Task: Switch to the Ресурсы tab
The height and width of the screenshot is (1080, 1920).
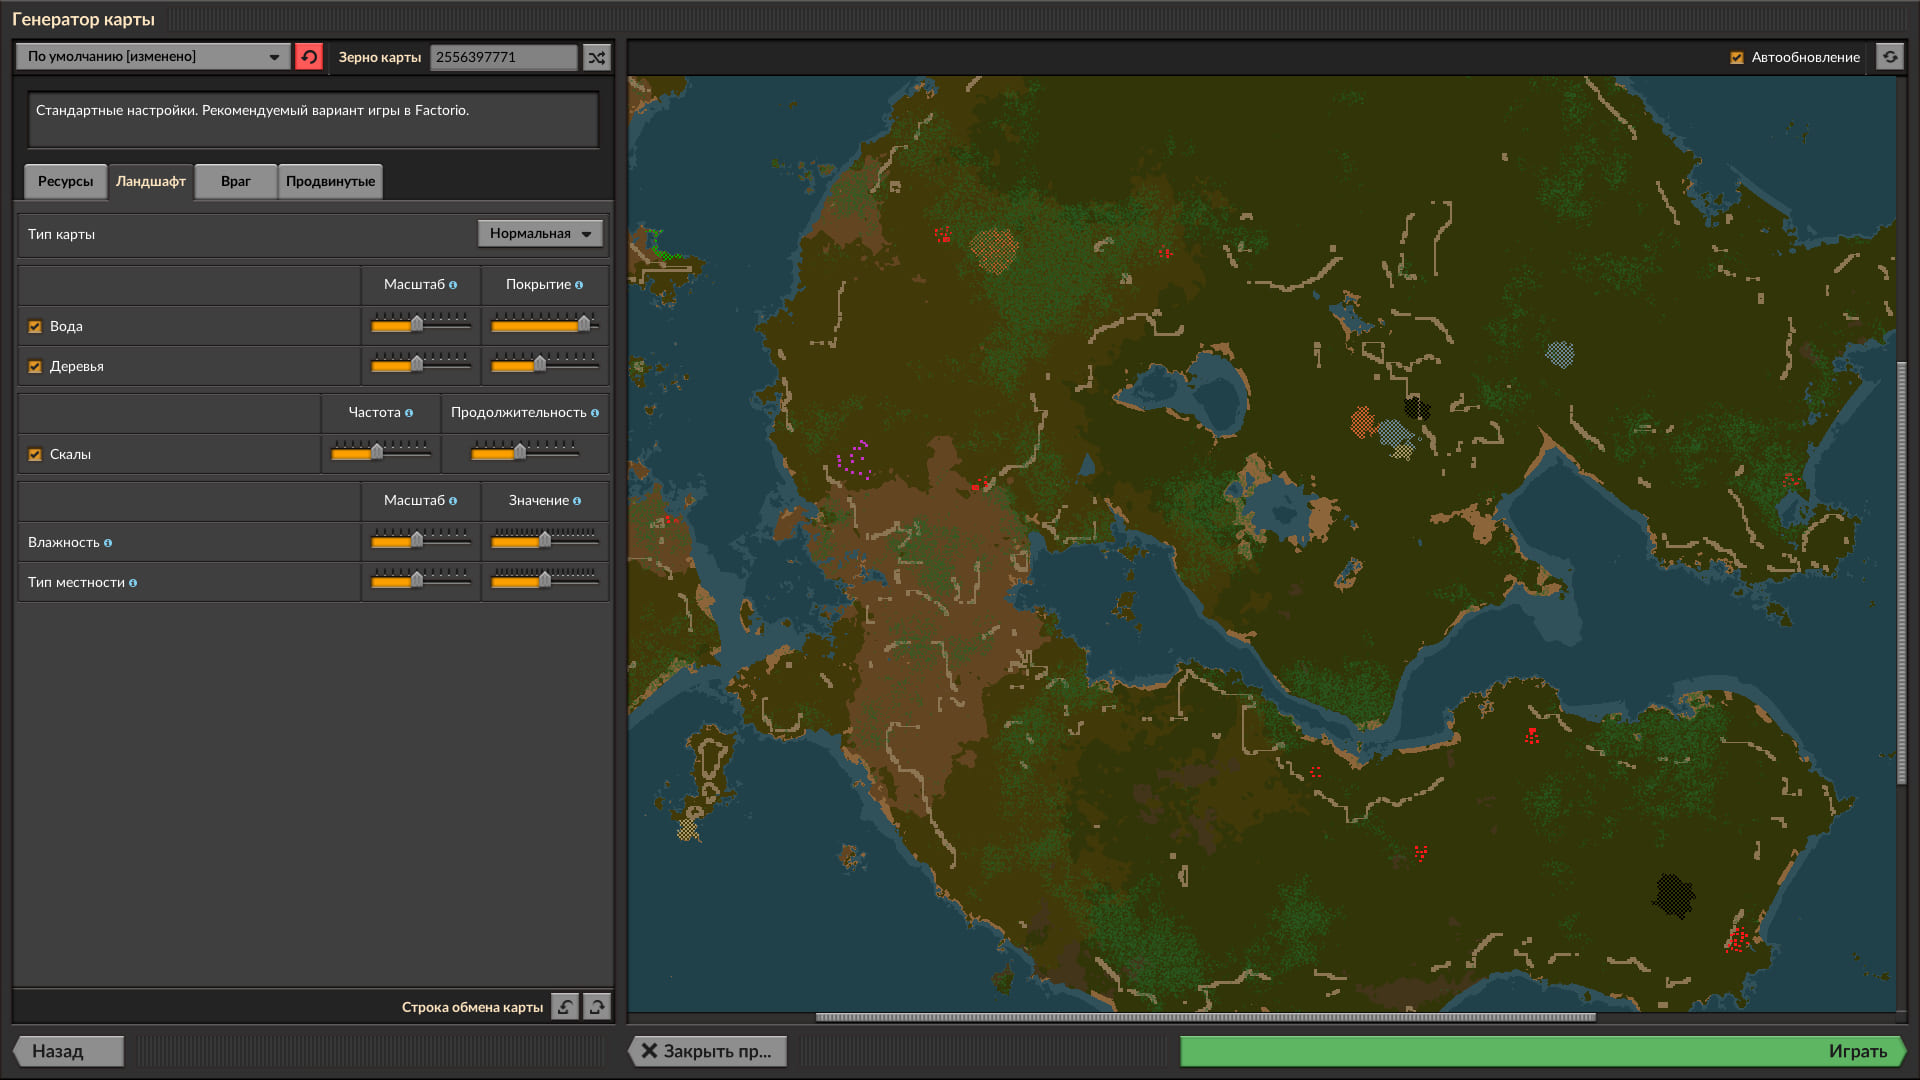Action: pyautogui.click(x=65, y=181)
